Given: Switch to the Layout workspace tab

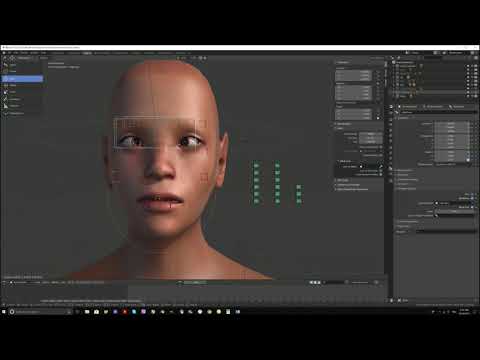Looking at the screenshot, I should [x=58, y=53].
